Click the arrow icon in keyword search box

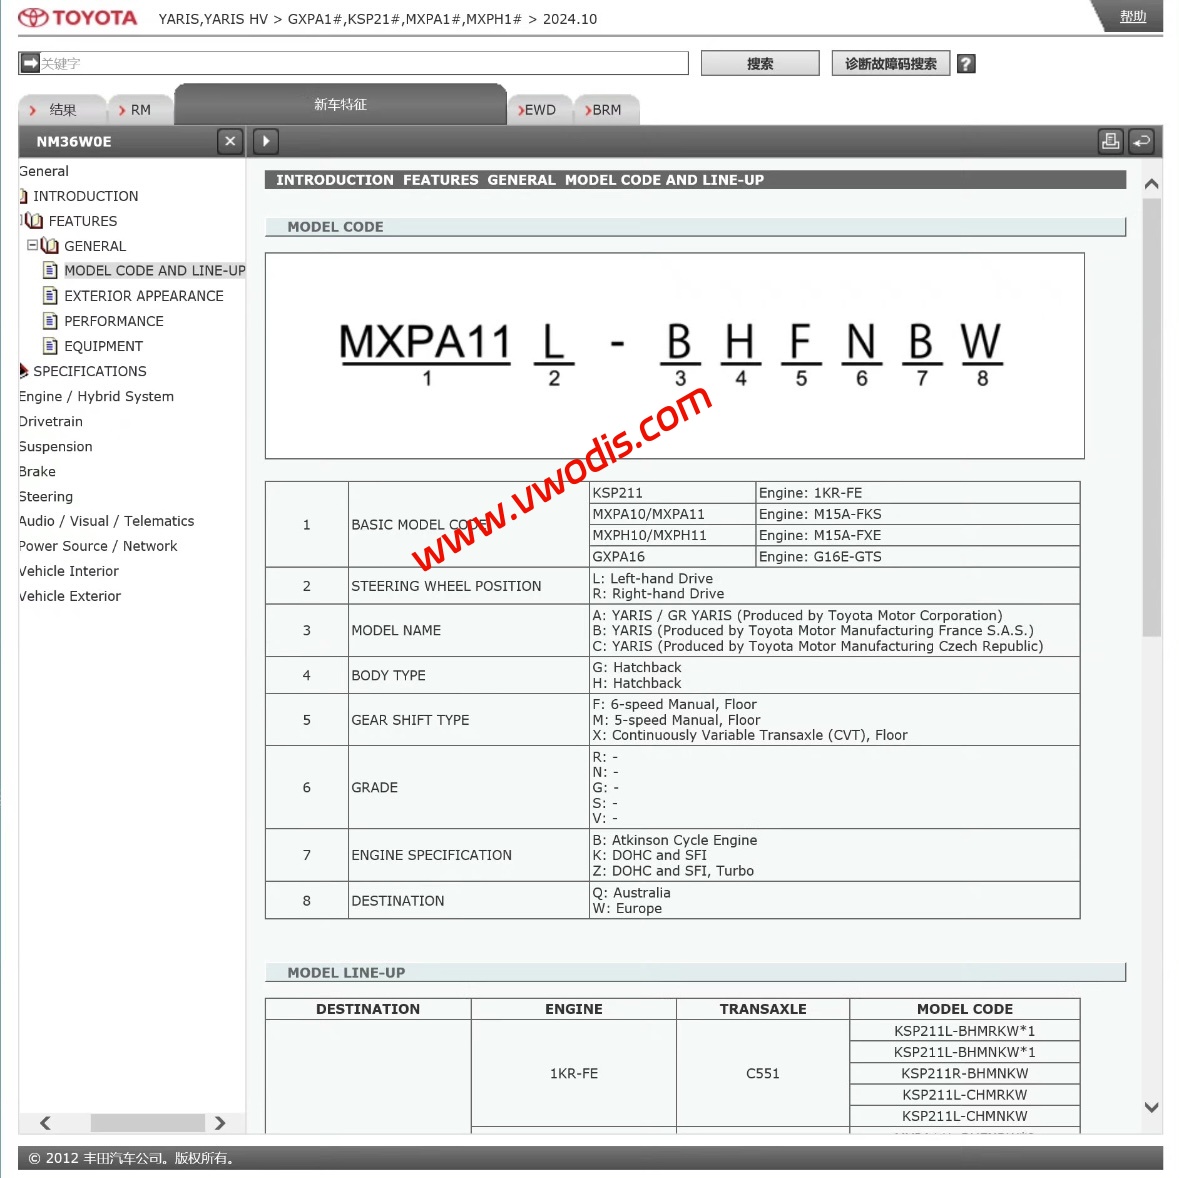coord(30,63)
